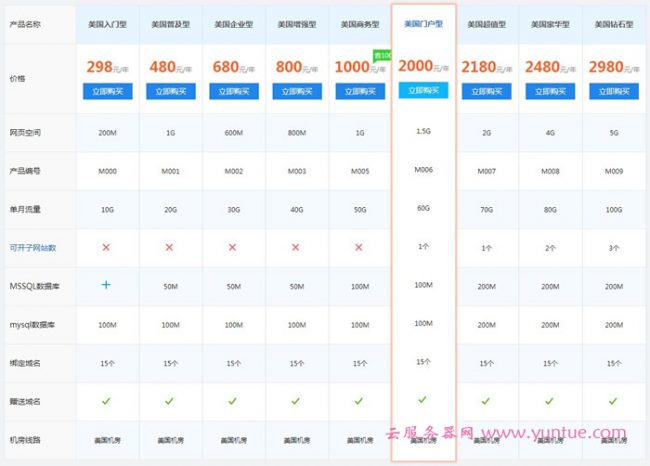Click 立即购买 under the 680元 price
650x466 pixels.
click(233, 91)
